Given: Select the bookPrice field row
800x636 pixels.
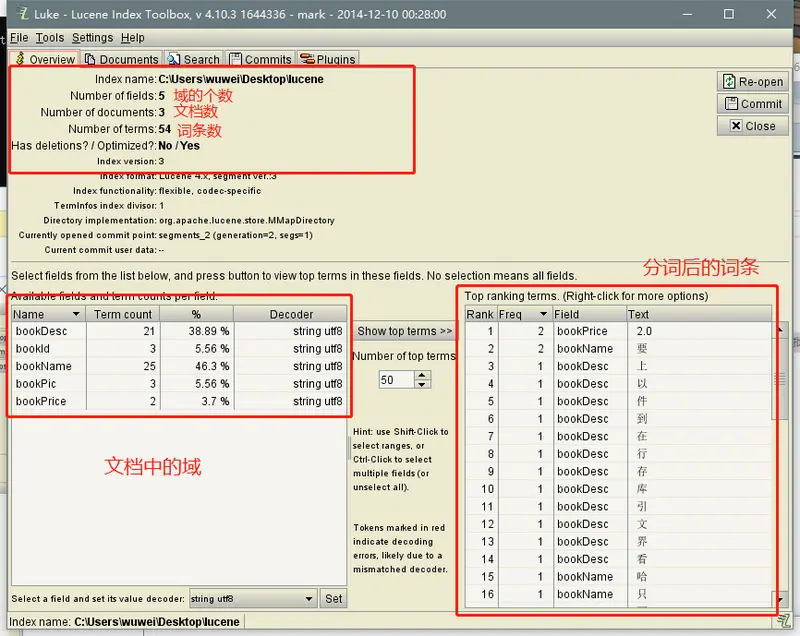Looking at the screenshot, I should [x=179, y=401].
